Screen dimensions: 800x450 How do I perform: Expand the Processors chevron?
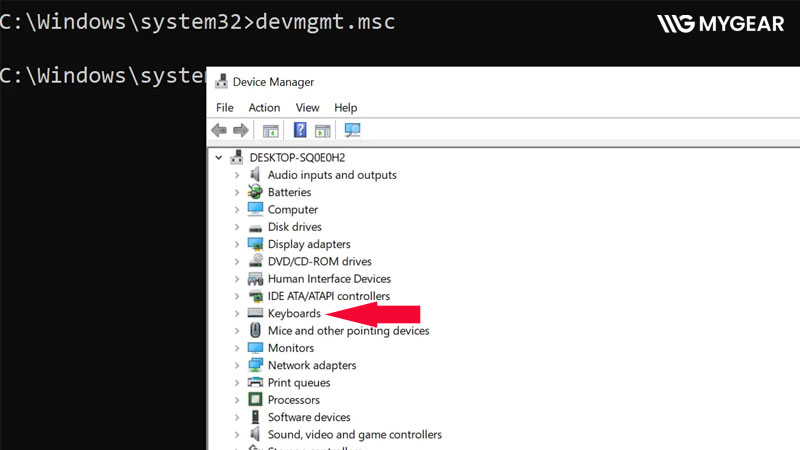point(237,400)
